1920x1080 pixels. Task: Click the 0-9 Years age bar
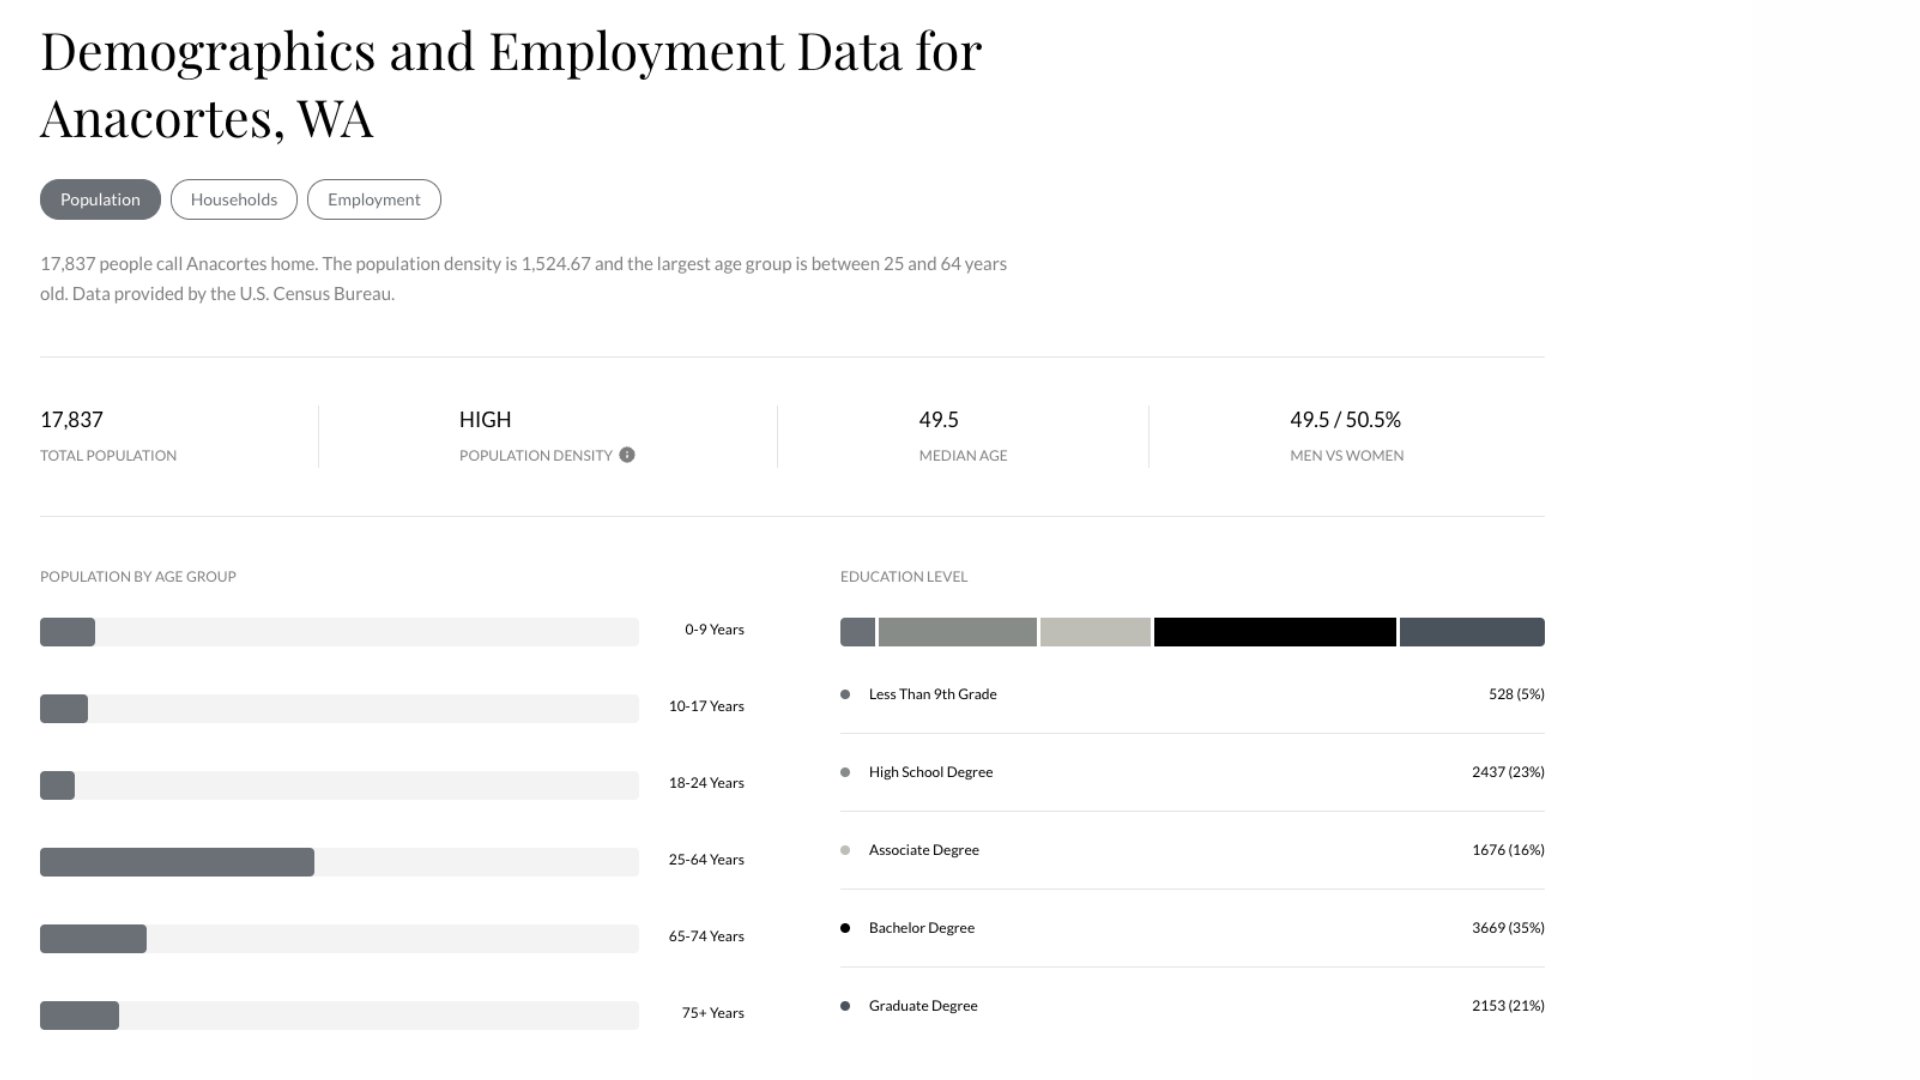click(67, 632)
